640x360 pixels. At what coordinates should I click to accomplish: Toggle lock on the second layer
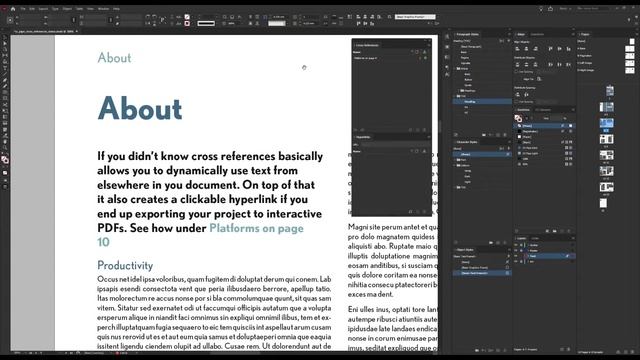click(x=521, y=250)
